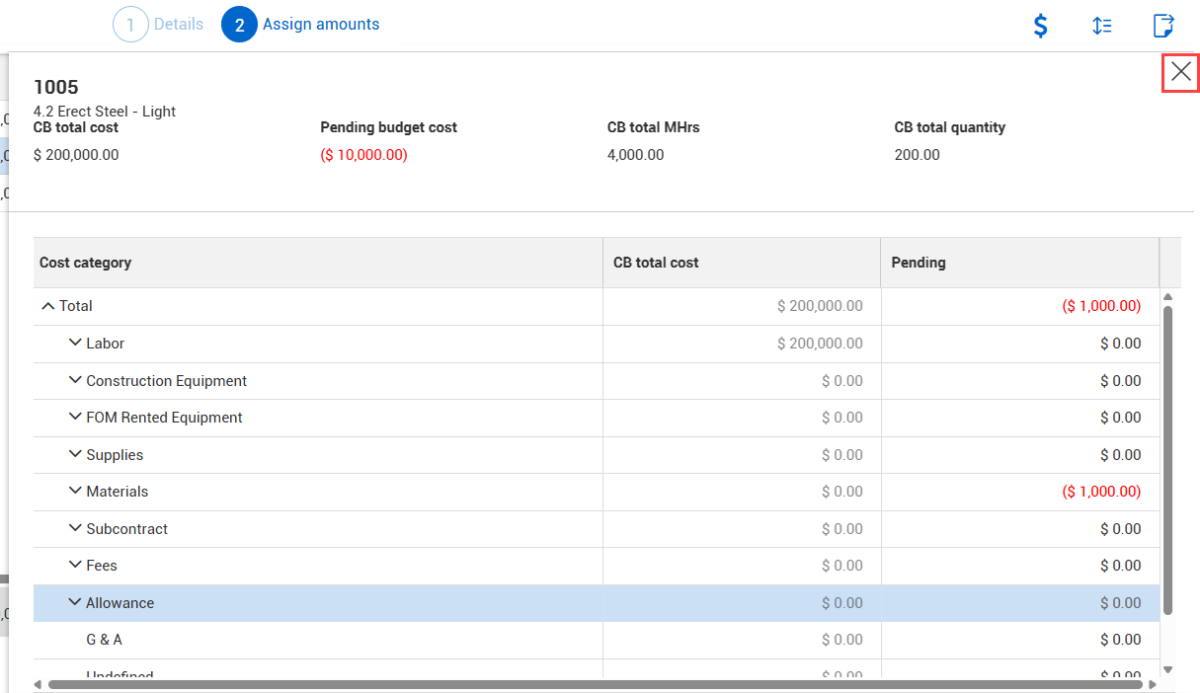This screenshot has width=1200, height=693.
Task: Expand FOM Rented Equipment category
Action: coord(75,417)
